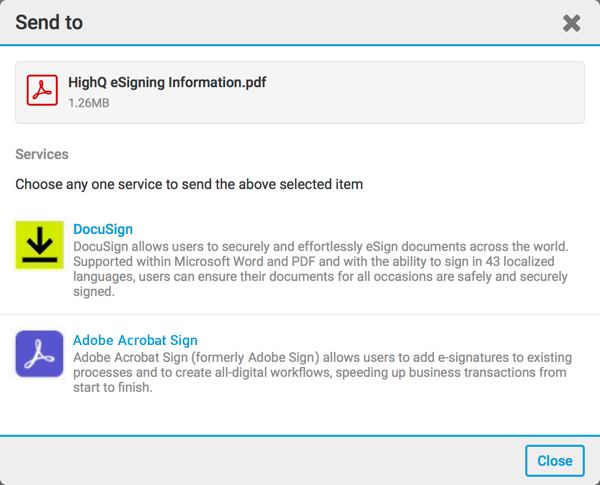The width and height of the screenshot is (600, 485).
Task: Open the DocuSign service link
Action: click(x=103, y=229)
